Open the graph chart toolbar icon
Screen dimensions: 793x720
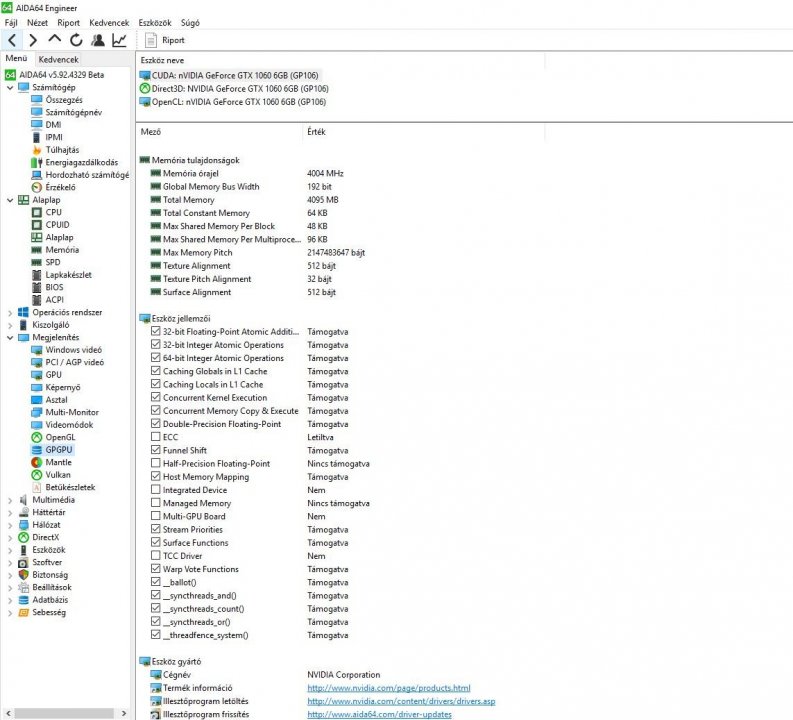pyautogui.click(x=119, y=40)
